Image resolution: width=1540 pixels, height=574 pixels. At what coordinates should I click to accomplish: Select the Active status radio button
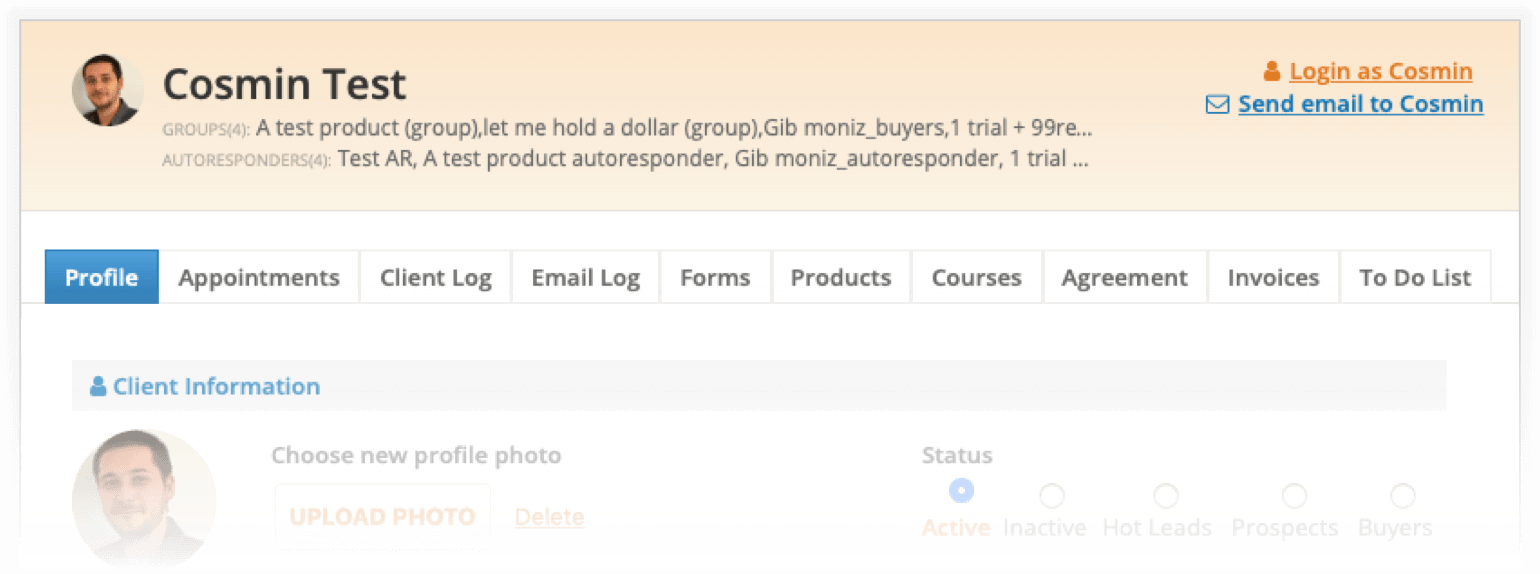961,491
